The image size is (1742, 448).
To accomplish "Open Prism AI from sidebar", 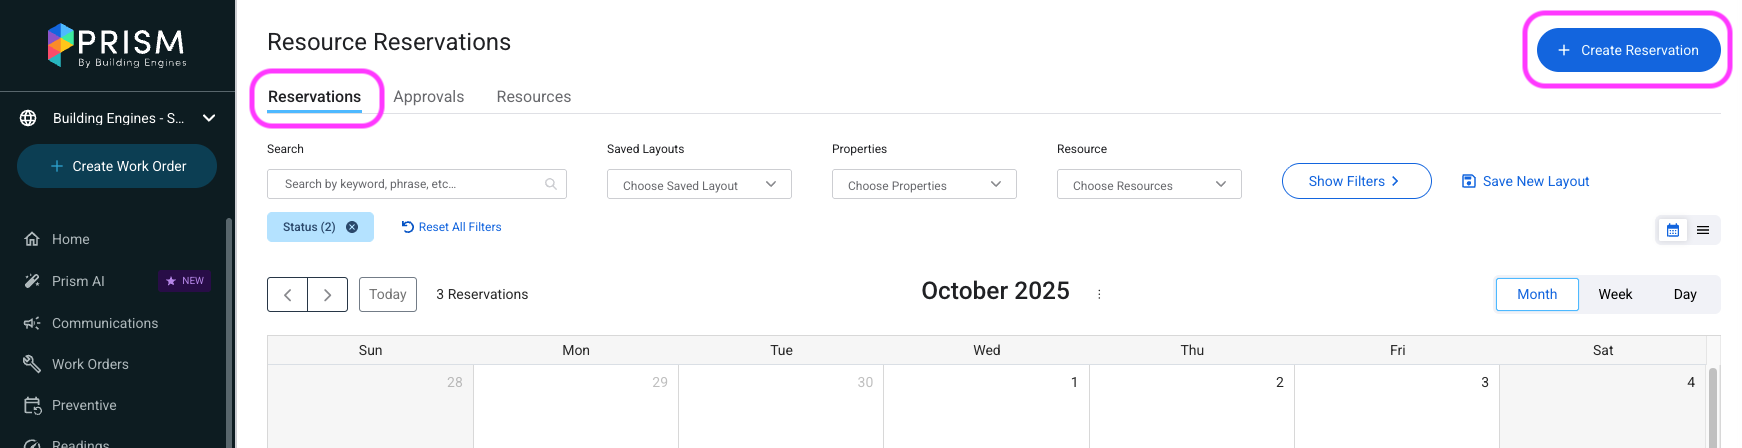I will pos(78,281).
